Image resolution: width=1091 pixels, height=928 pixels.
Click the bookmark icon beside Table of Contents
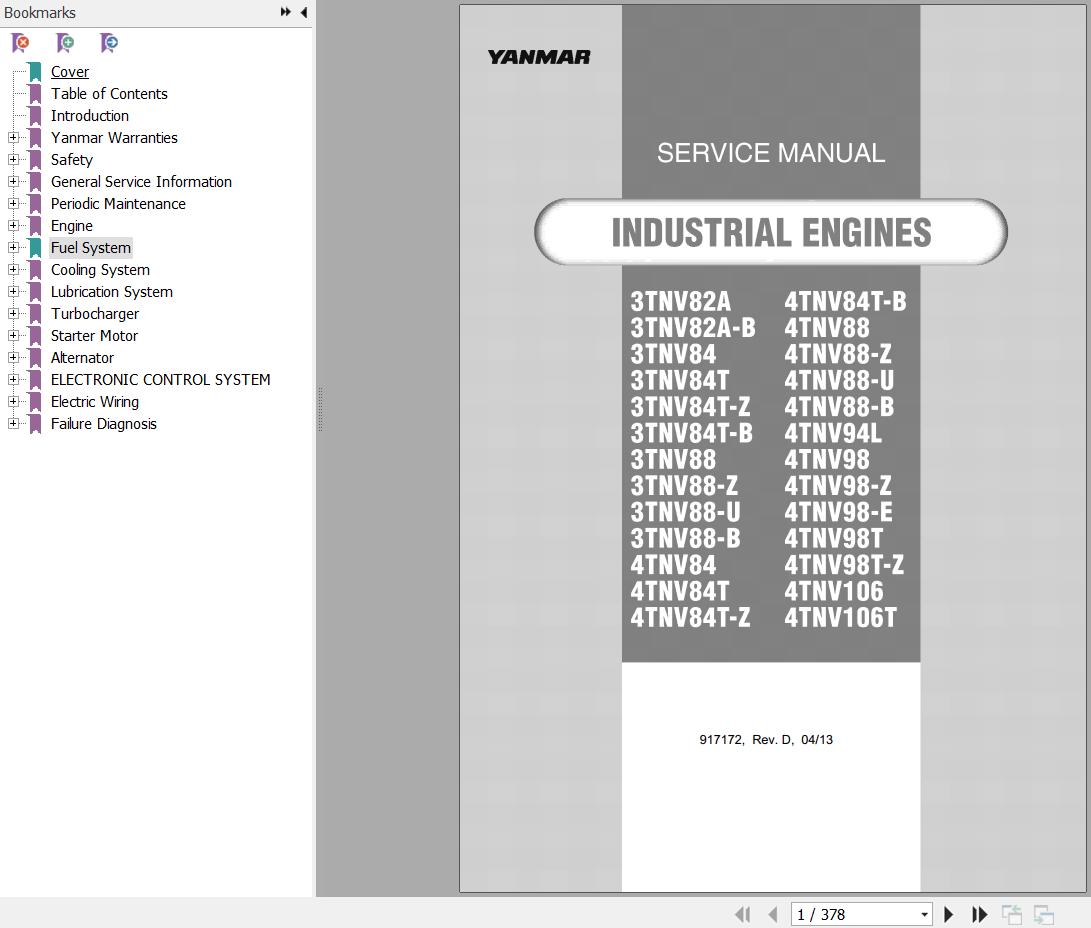pos(35,94)
